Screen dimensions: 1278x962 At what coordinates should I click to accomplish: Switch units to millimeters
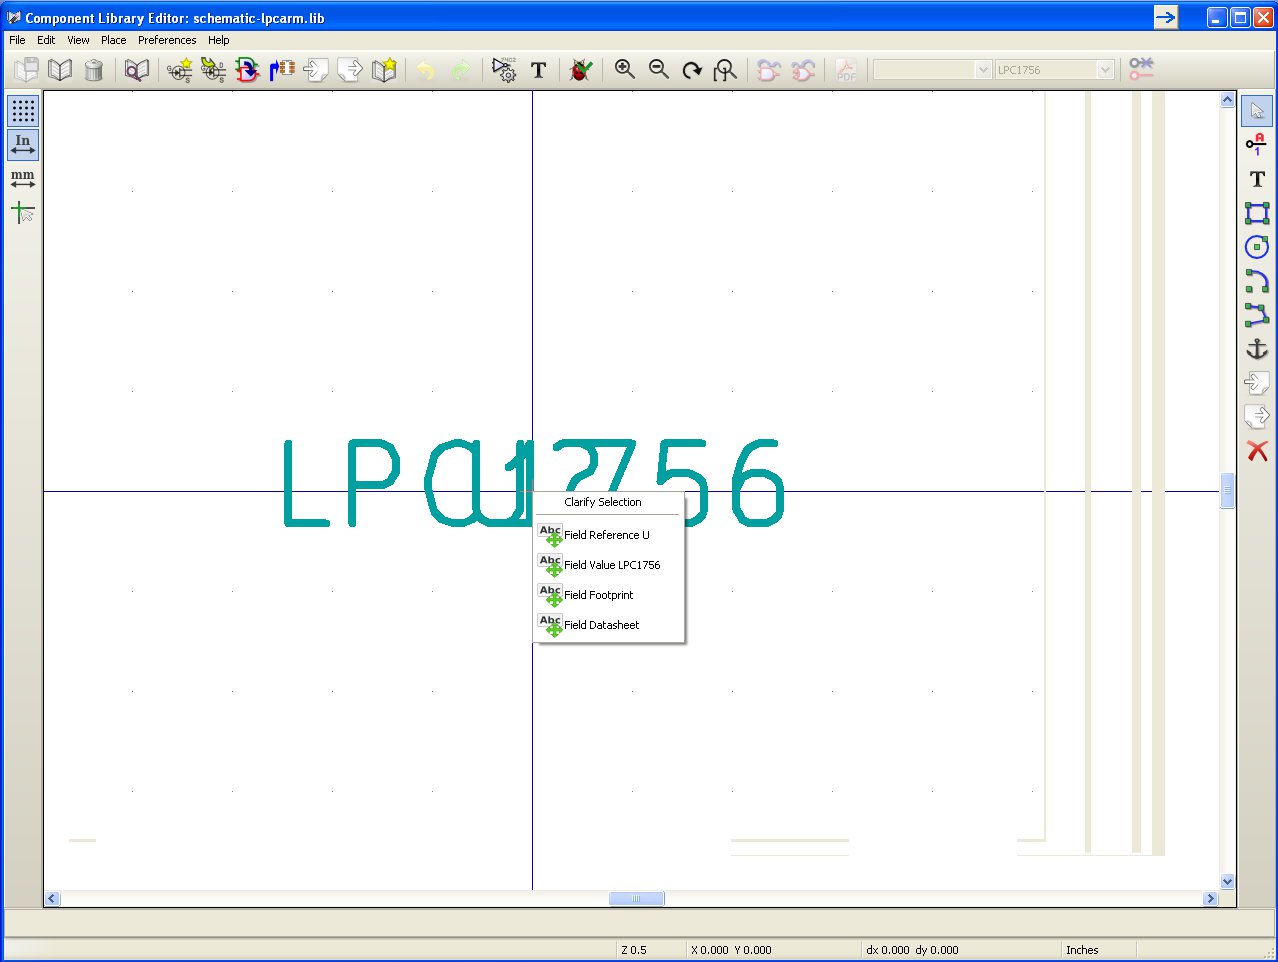(23, 179)
